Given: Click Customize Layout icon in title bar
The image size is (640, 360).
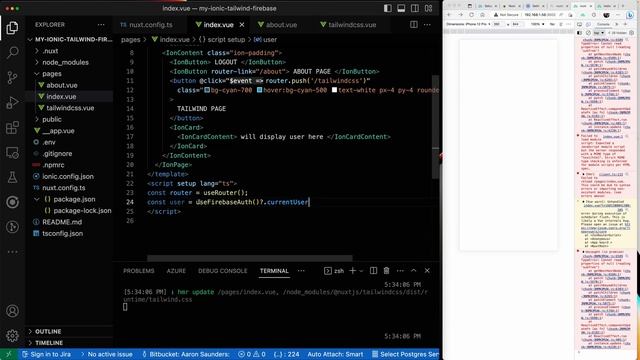Looking at the screenshot, I should pyautogui.click(x=429, y=8).
